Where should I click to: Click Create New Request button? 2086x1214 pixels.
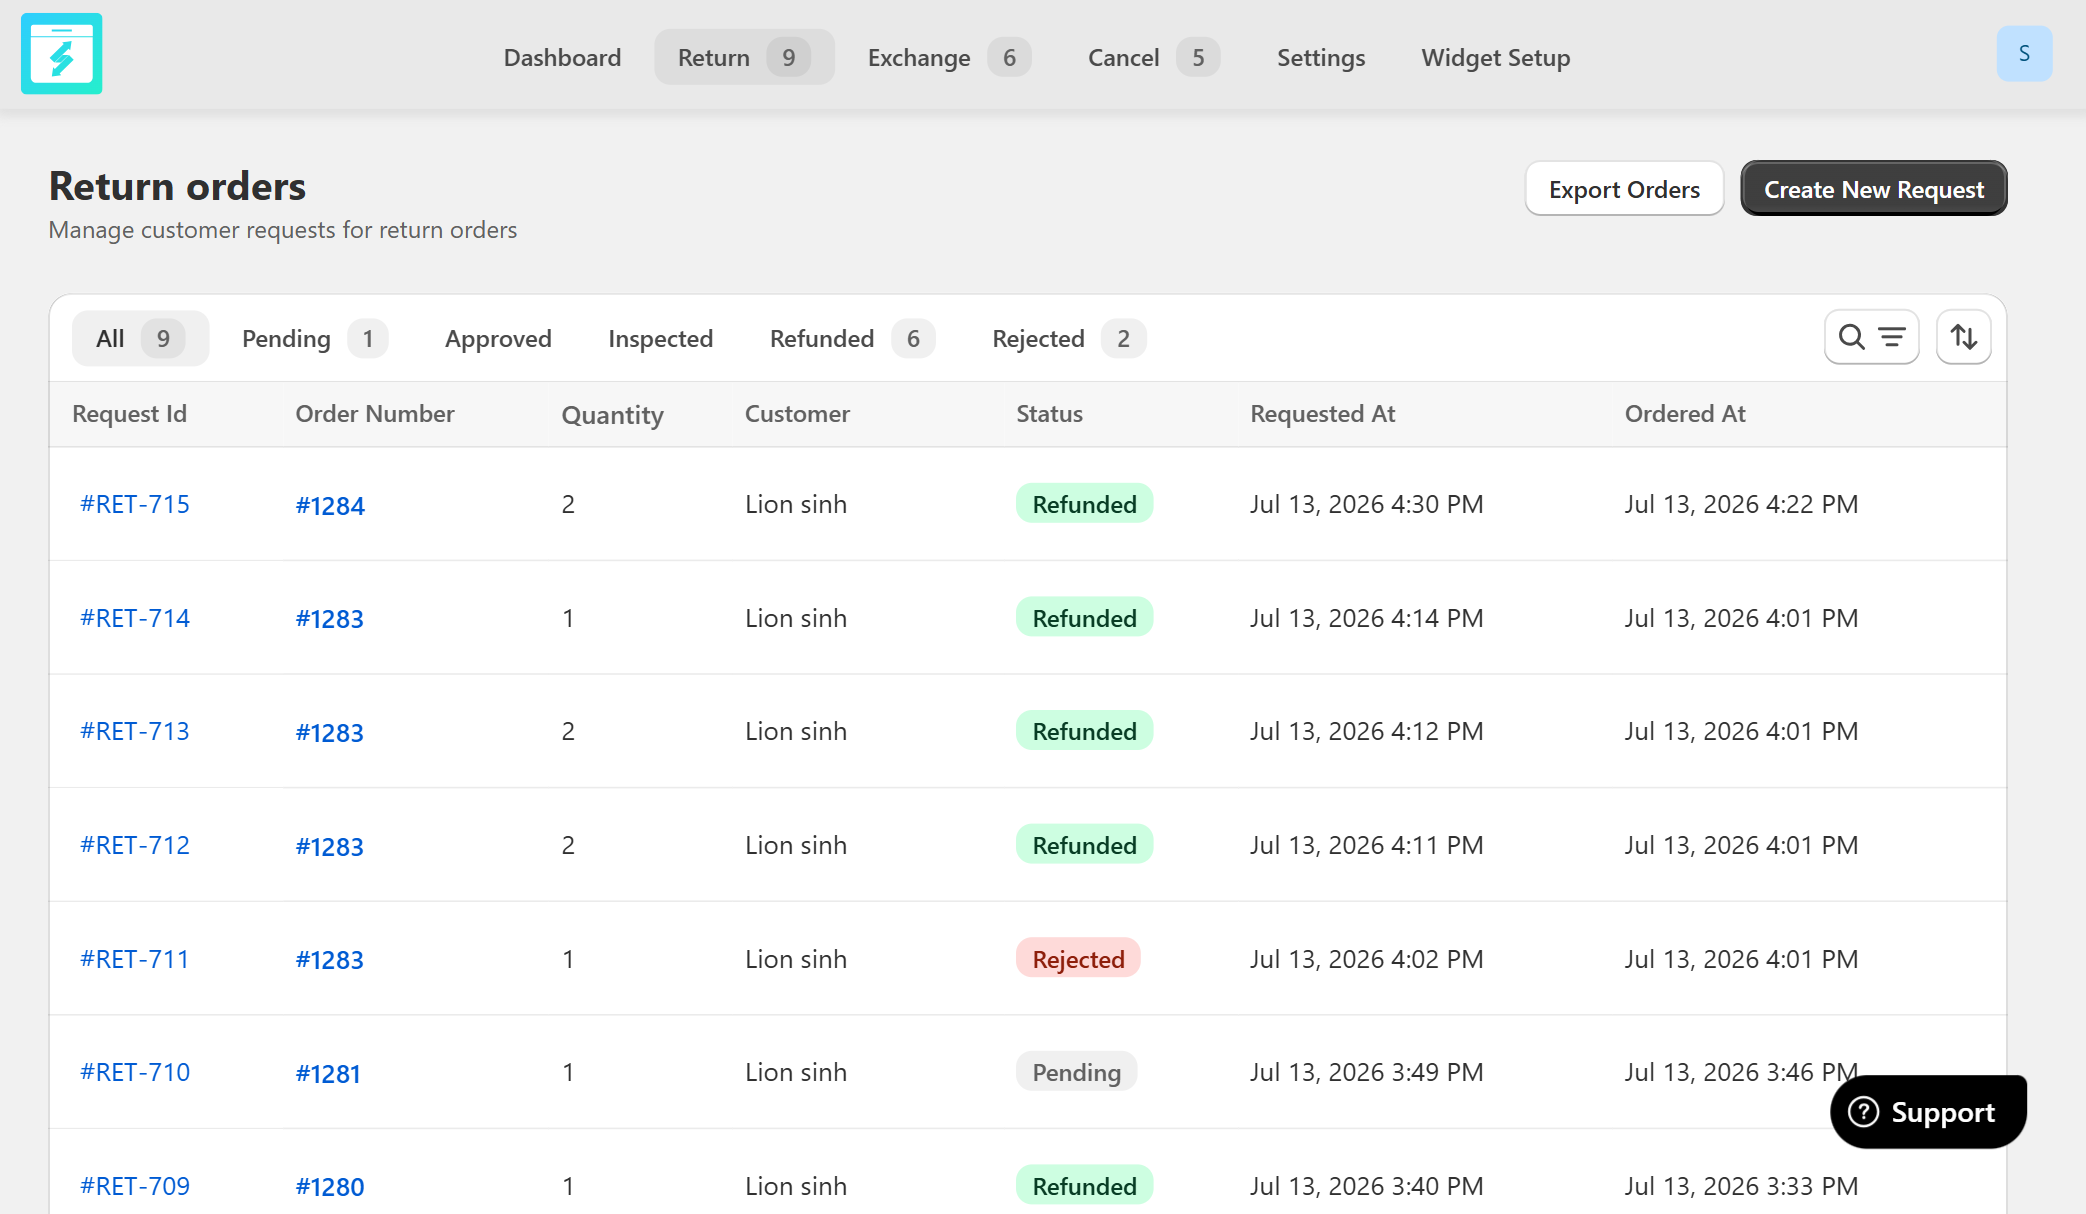pos(1874,189)
